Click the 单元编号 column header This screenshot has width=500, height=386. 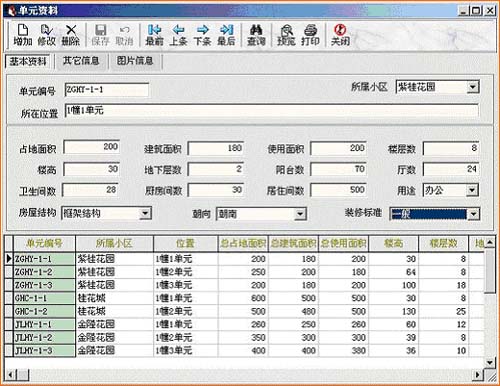click(x=44, y=244)
